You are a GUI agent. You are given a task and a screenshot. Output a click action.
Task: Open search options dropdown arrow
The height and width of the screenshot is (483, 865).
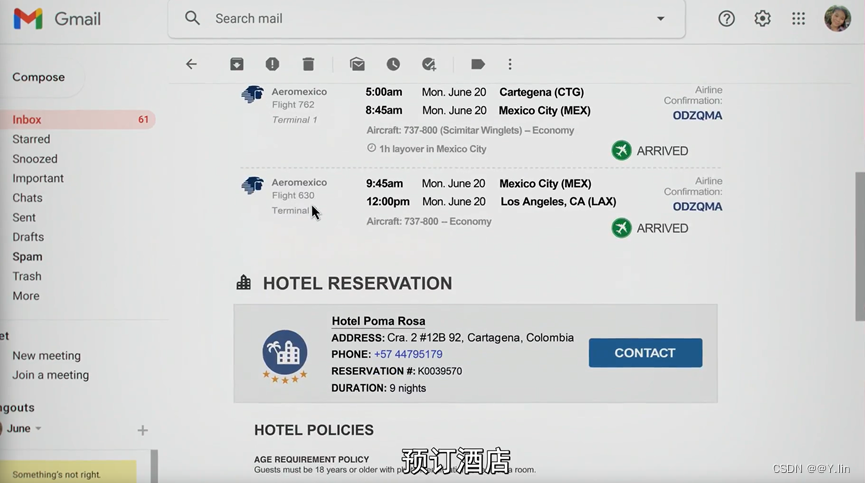click(x=660, y=18)
